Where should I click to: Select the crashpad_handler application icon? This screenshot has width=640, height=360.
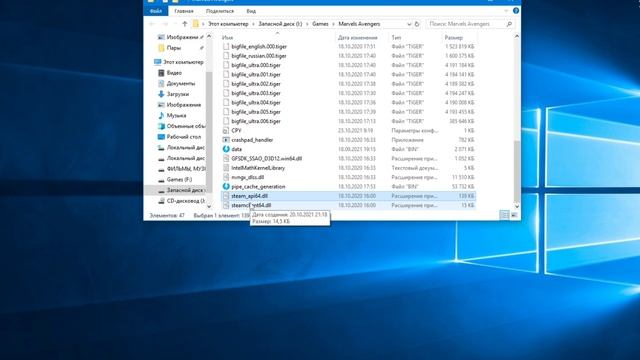tap(226, 140)
